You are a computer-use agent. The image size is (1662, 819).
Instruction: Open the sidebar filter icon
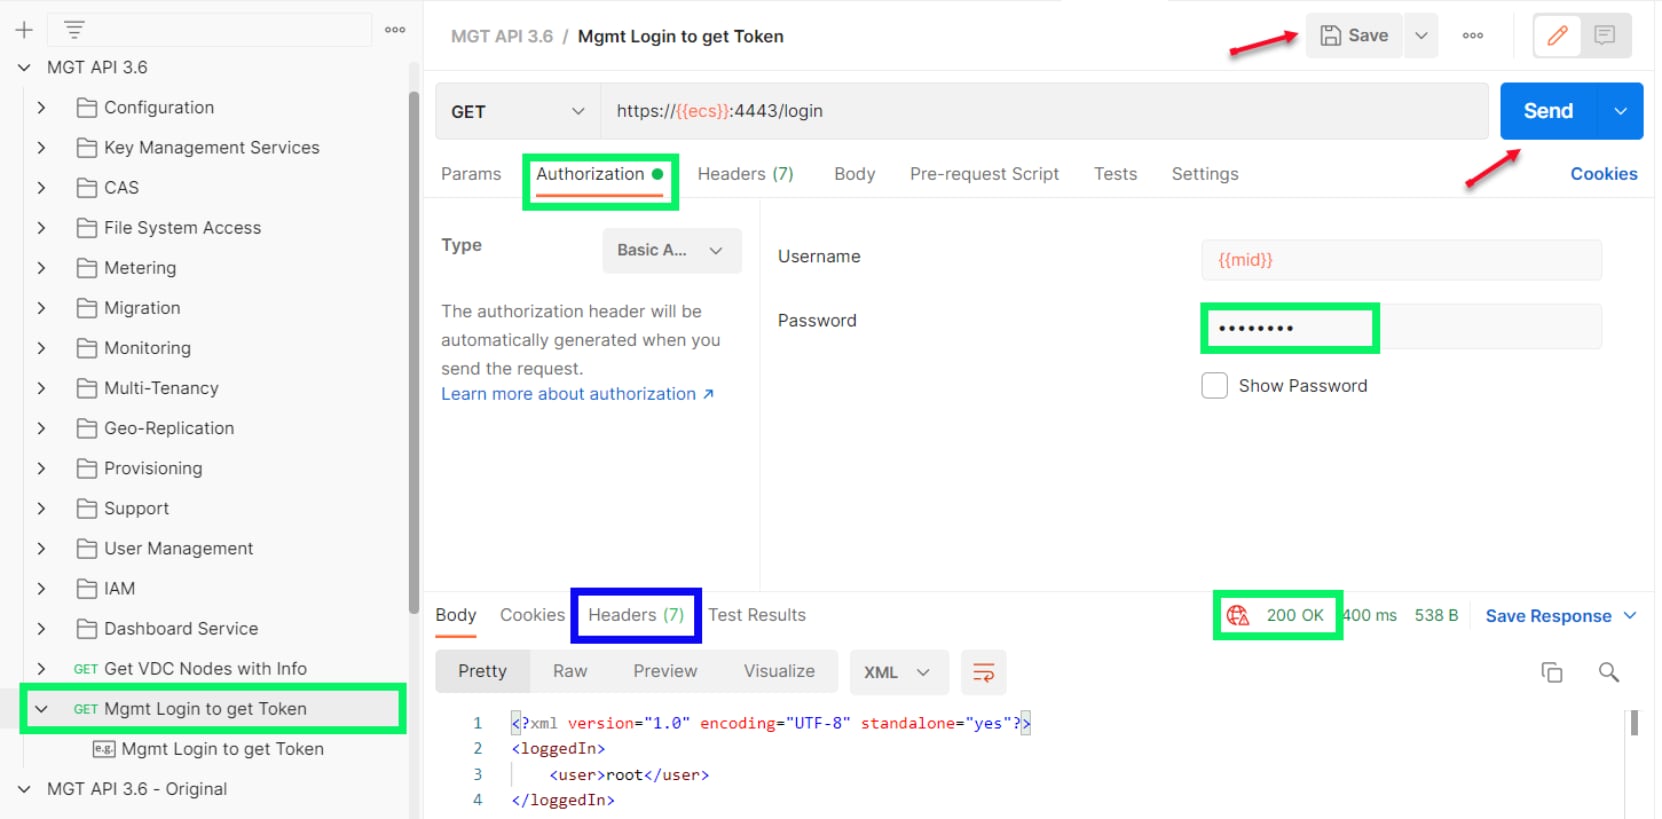(x=74, y=30)
